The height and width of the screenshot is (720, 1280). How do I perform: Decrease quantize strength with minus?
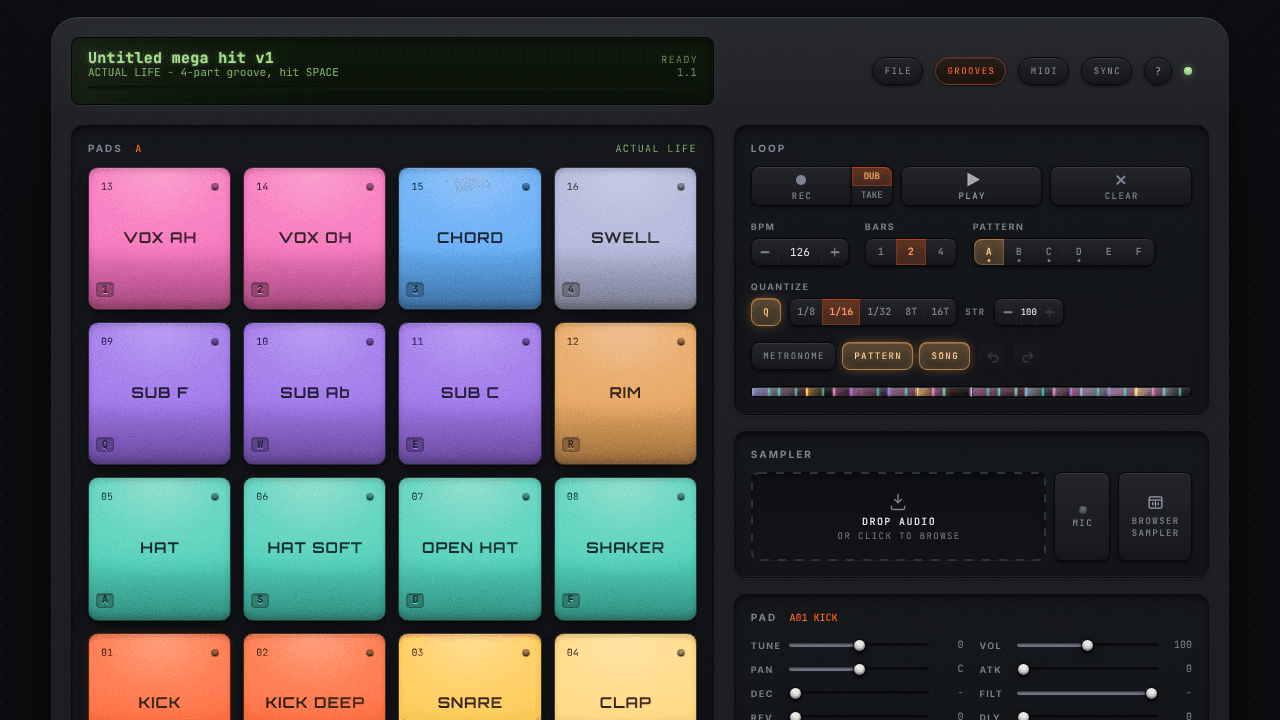1008,312
